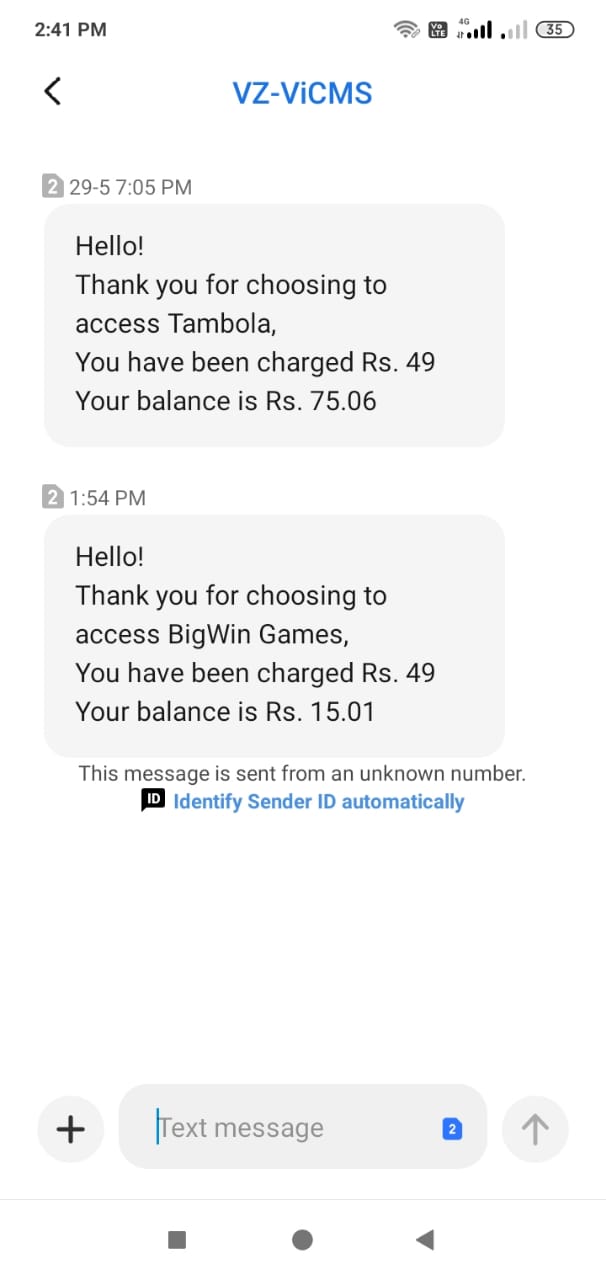Select the Tambola charge message bubble
The width and height of the screenshot is (606, 1280).
click(x=274, y=324)
